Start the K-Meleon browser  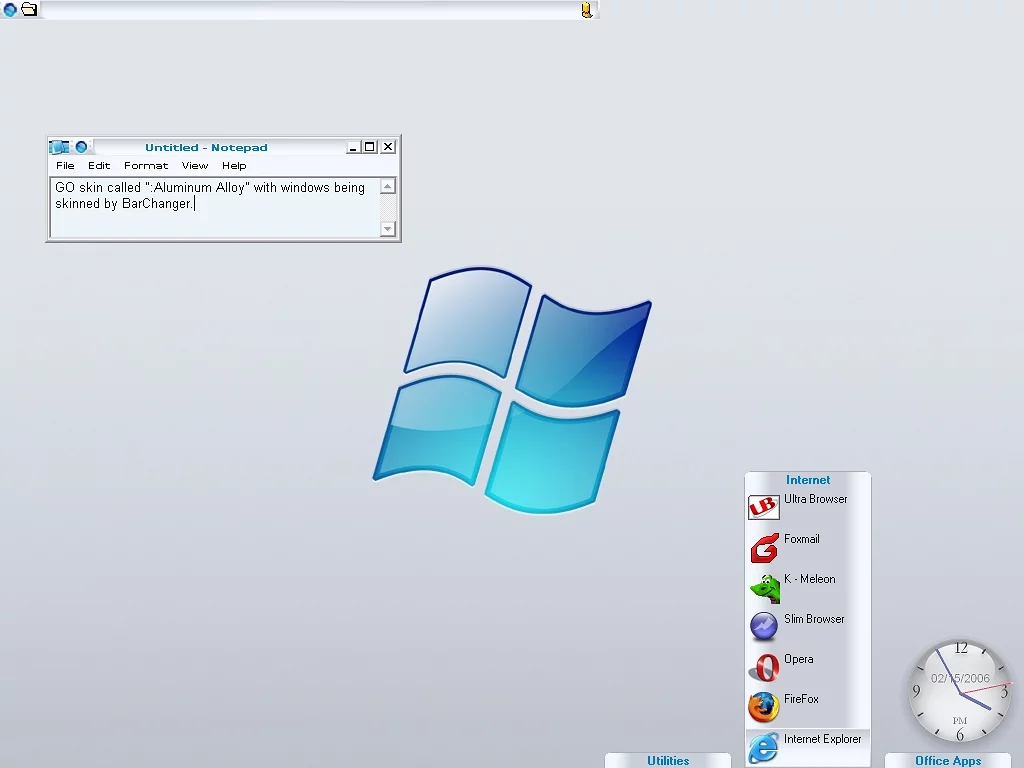[764, 588]
